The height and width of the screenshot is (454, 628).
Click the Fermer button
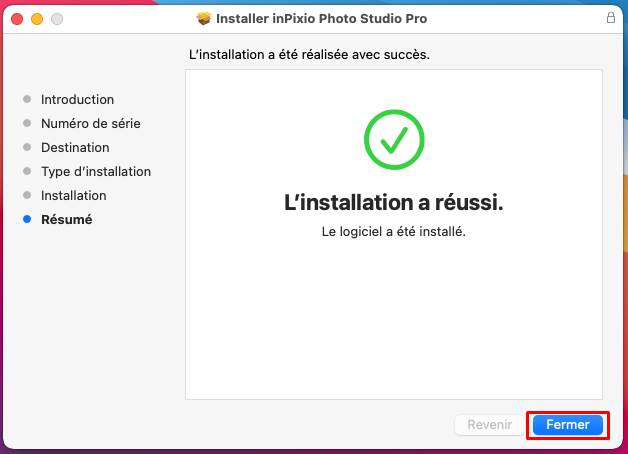568,425
